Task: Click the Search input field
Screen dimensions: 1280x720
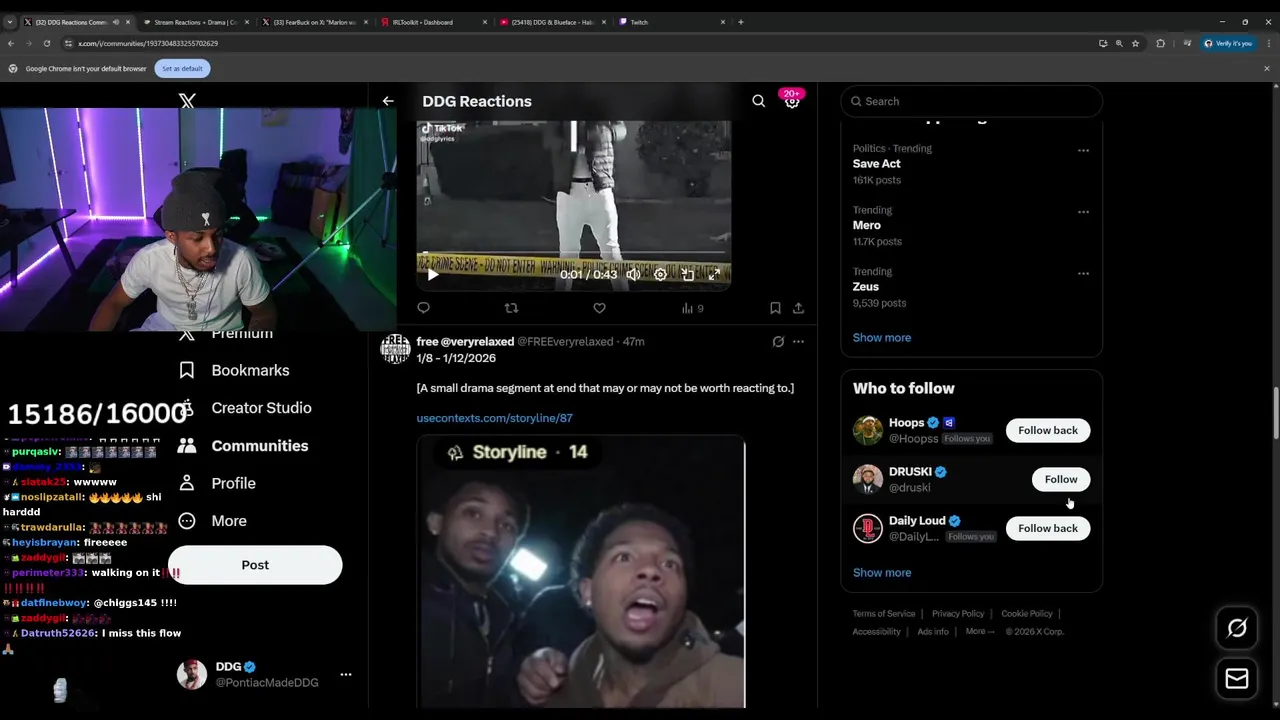Action: click(x=972, y=101)
